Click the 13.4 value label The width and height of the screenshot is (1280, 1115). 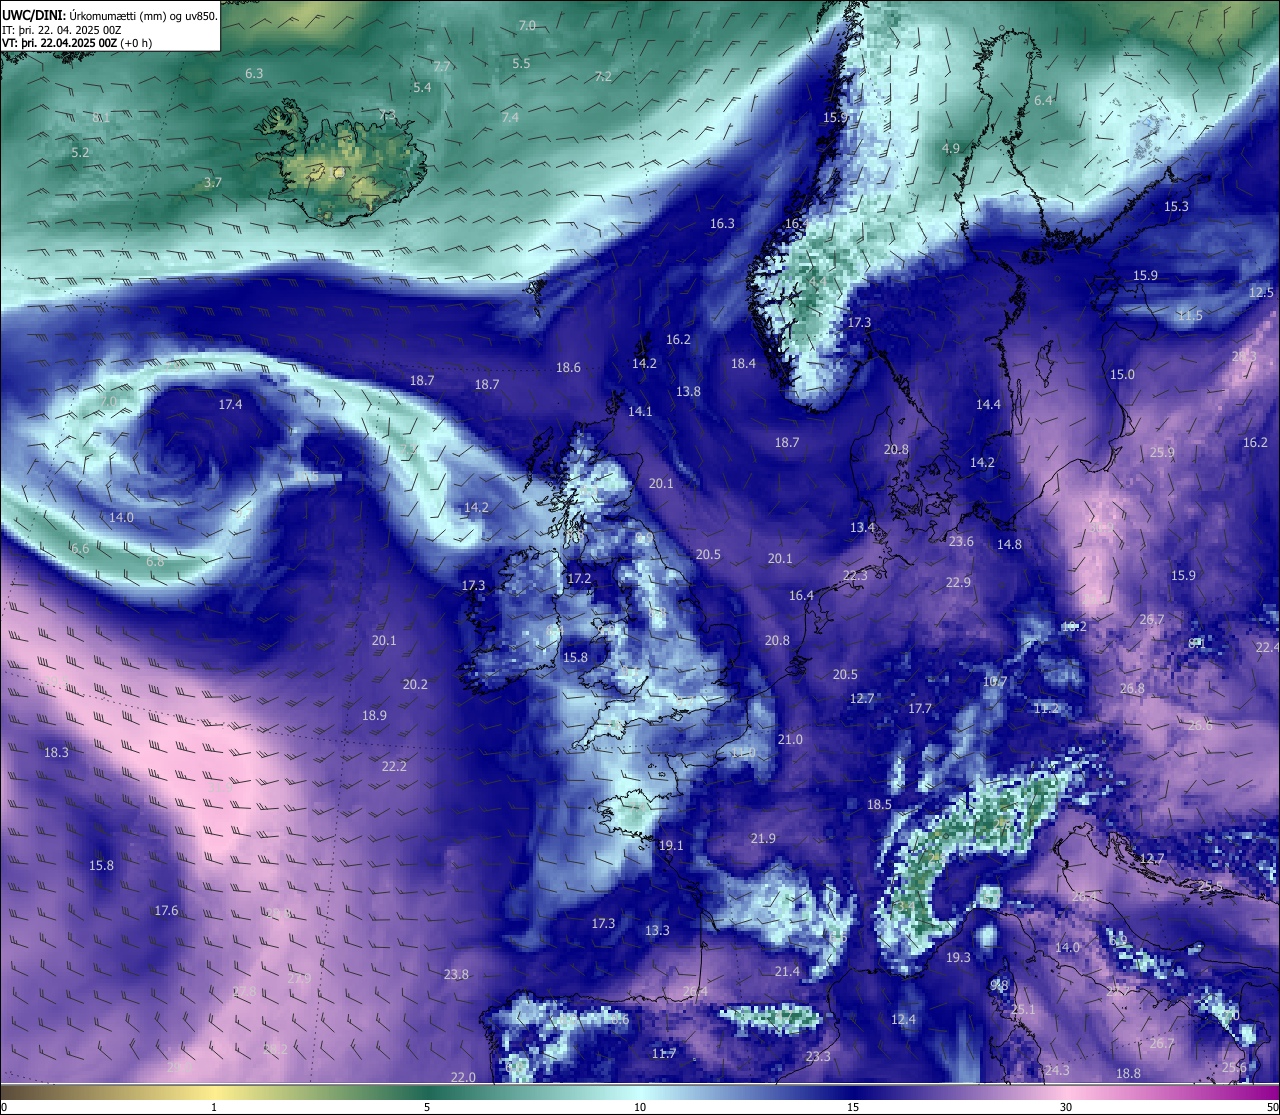(x=862, y=528)
